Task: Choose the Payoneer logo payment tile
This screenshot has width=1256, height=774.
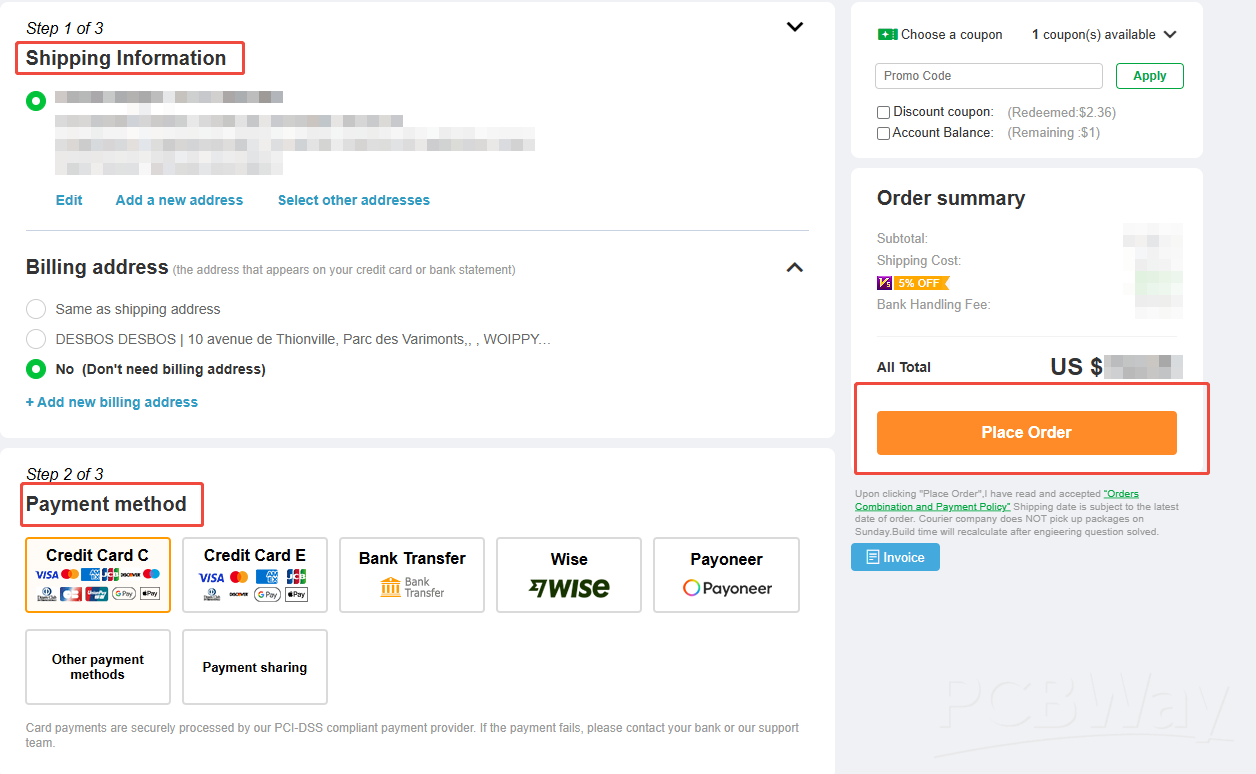Action: tap(726, 575)
